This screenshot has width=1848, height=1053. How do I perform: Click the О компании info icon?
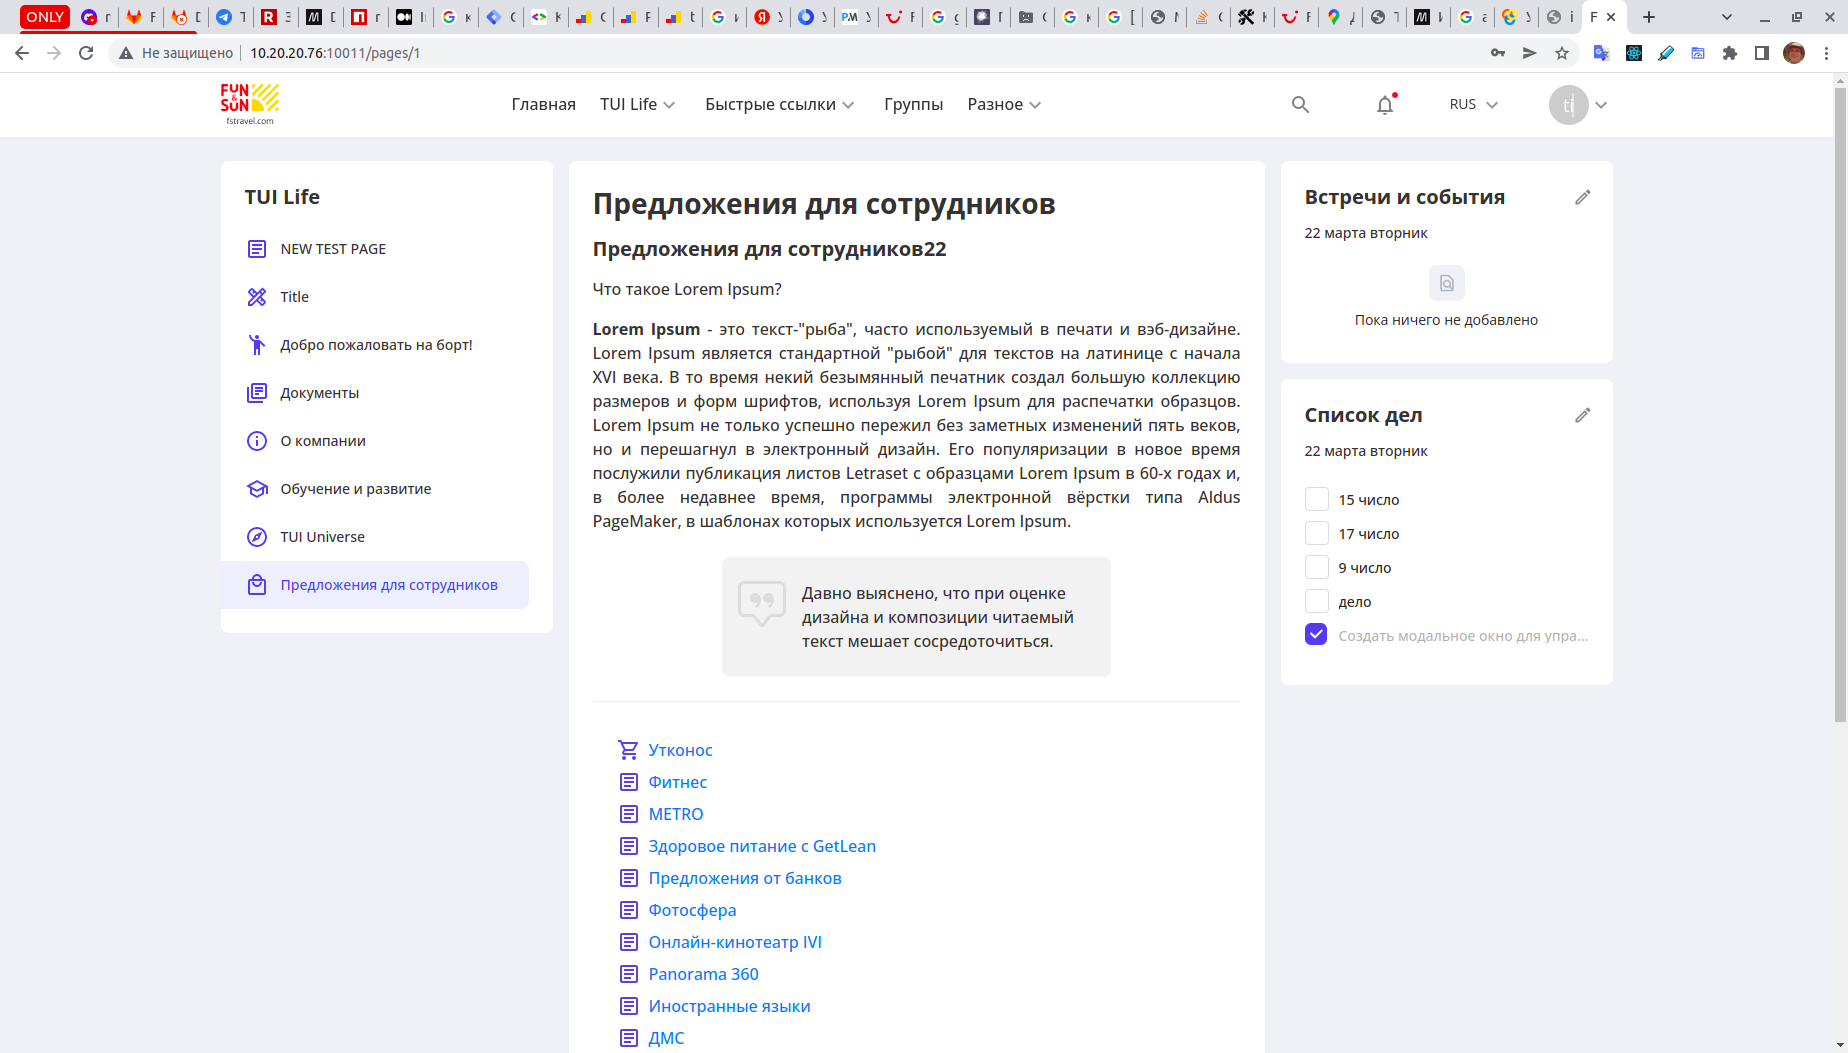[257, 441]
